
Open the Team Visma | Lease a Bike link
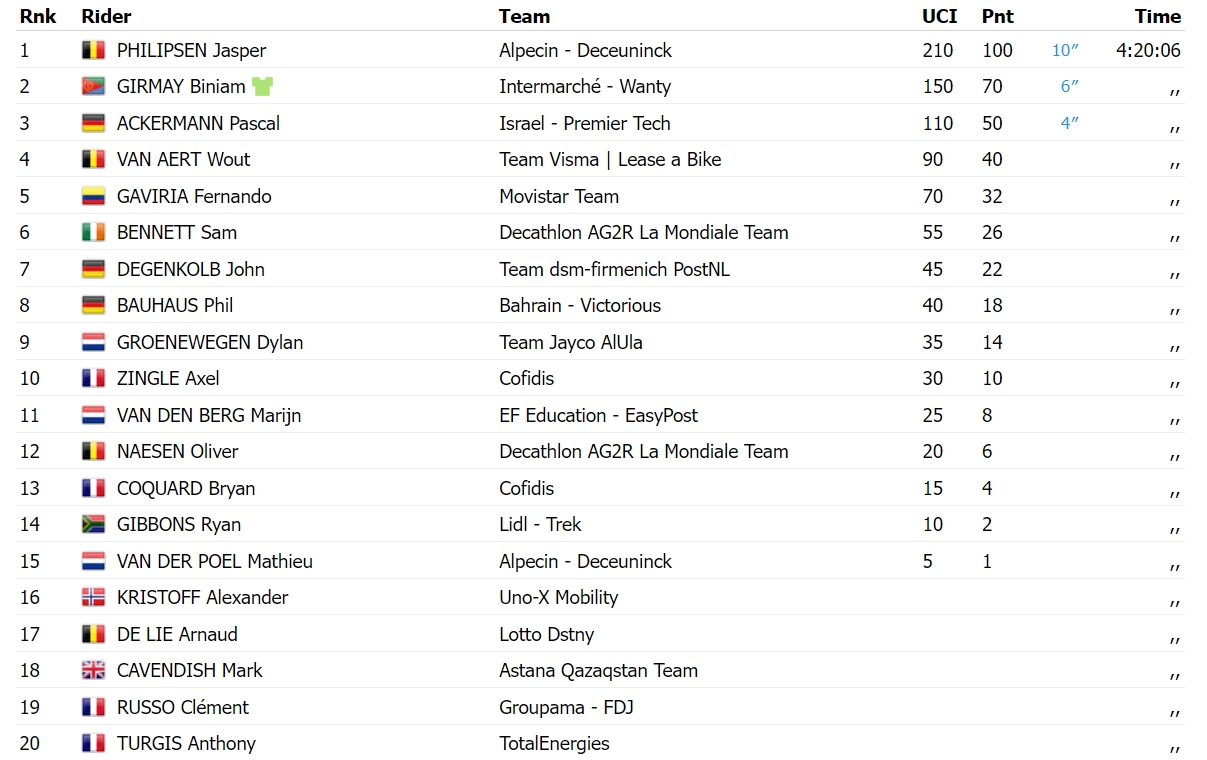(610, 160)
